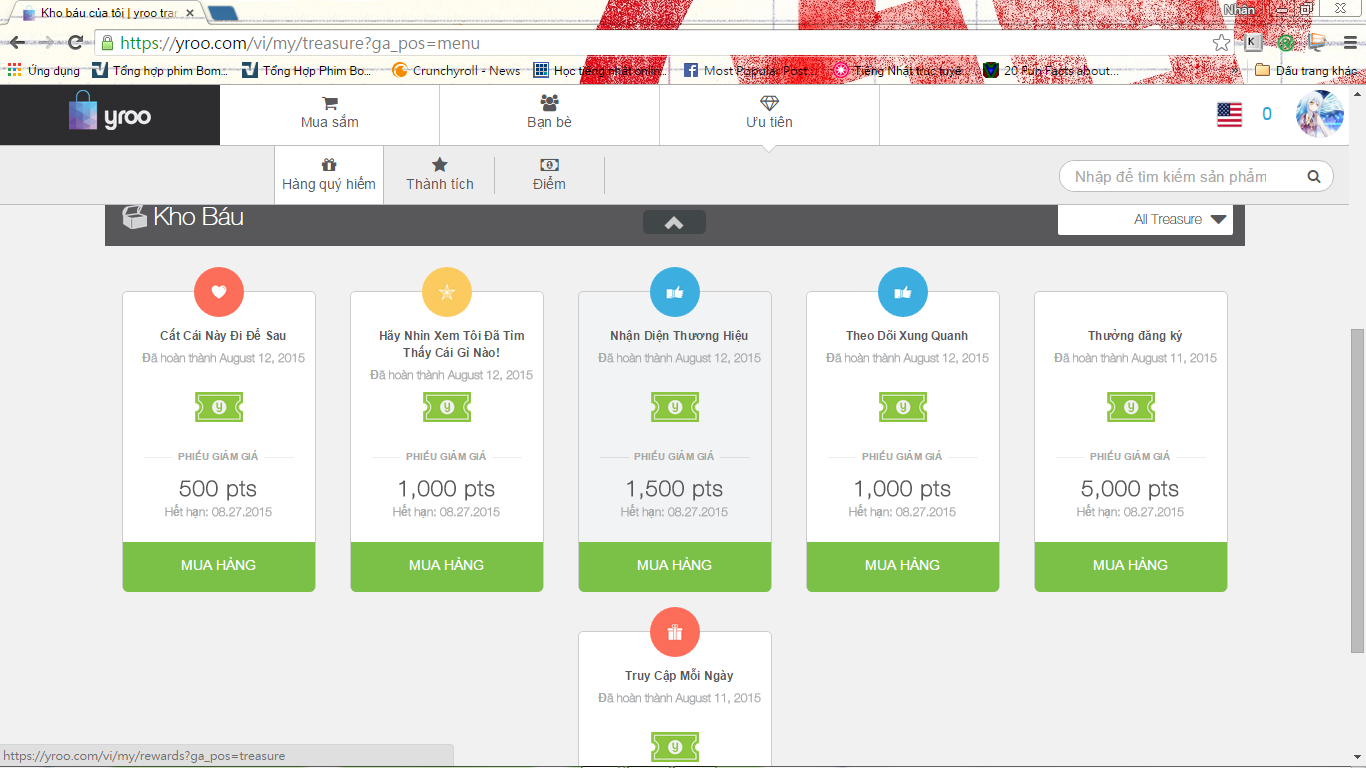This screenshot has width=1366, height=768.
Task: Click the thumbs-up badge on Theo Dõi Xung Quanh
Action: point(903,292)
